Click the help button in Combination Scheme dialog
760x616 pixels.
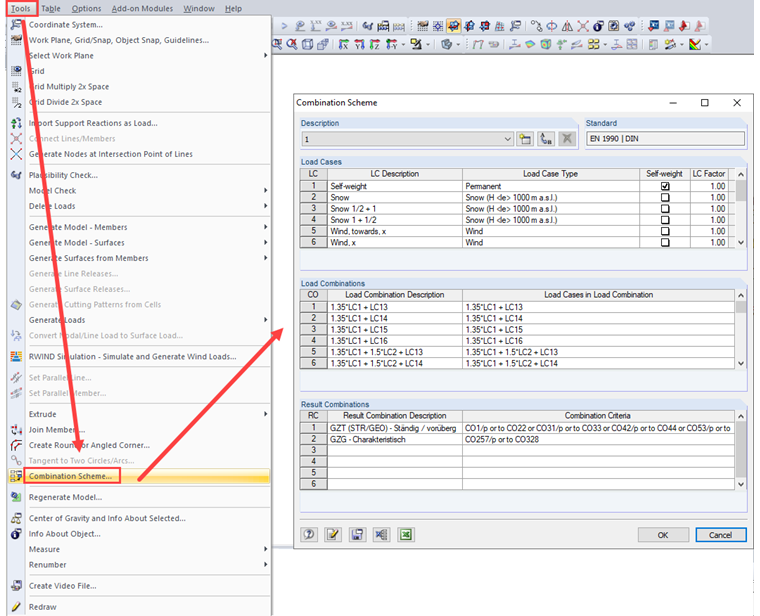(x=309, y=535)
